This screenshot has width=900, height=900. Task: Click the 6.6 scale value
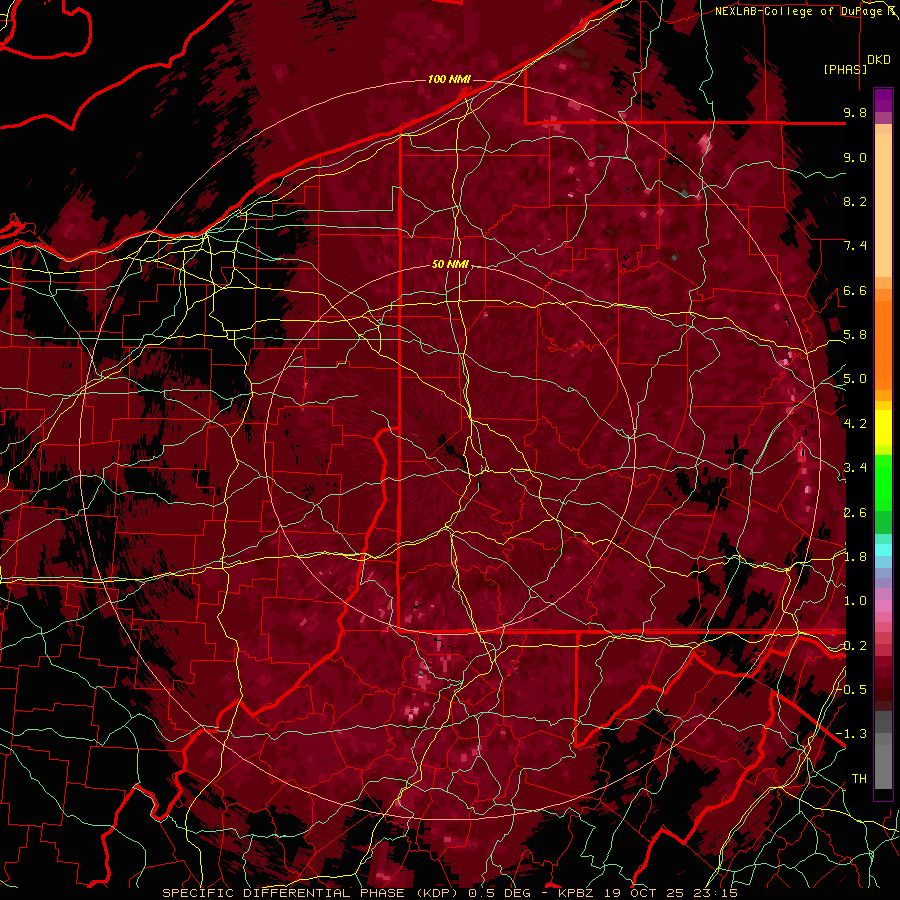855,290
